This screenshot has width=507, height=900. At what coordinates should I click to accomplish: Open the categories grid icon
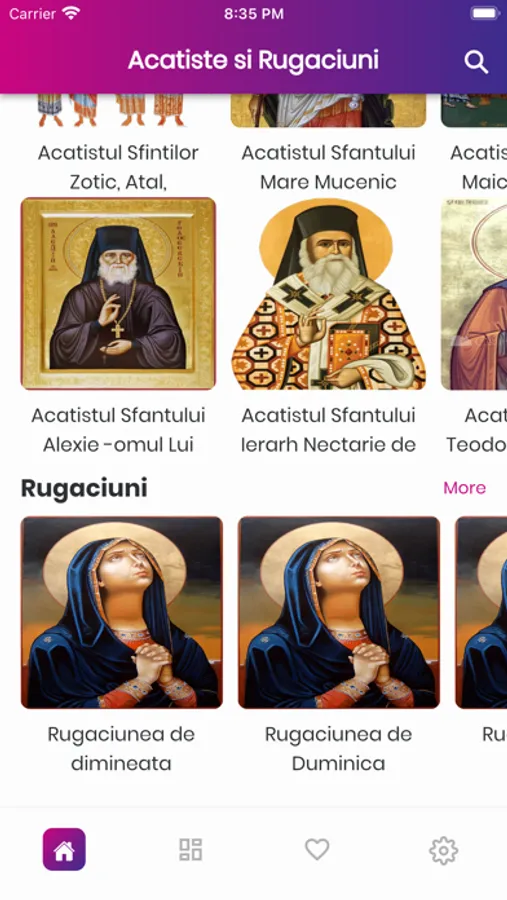(x=191, y=849)
